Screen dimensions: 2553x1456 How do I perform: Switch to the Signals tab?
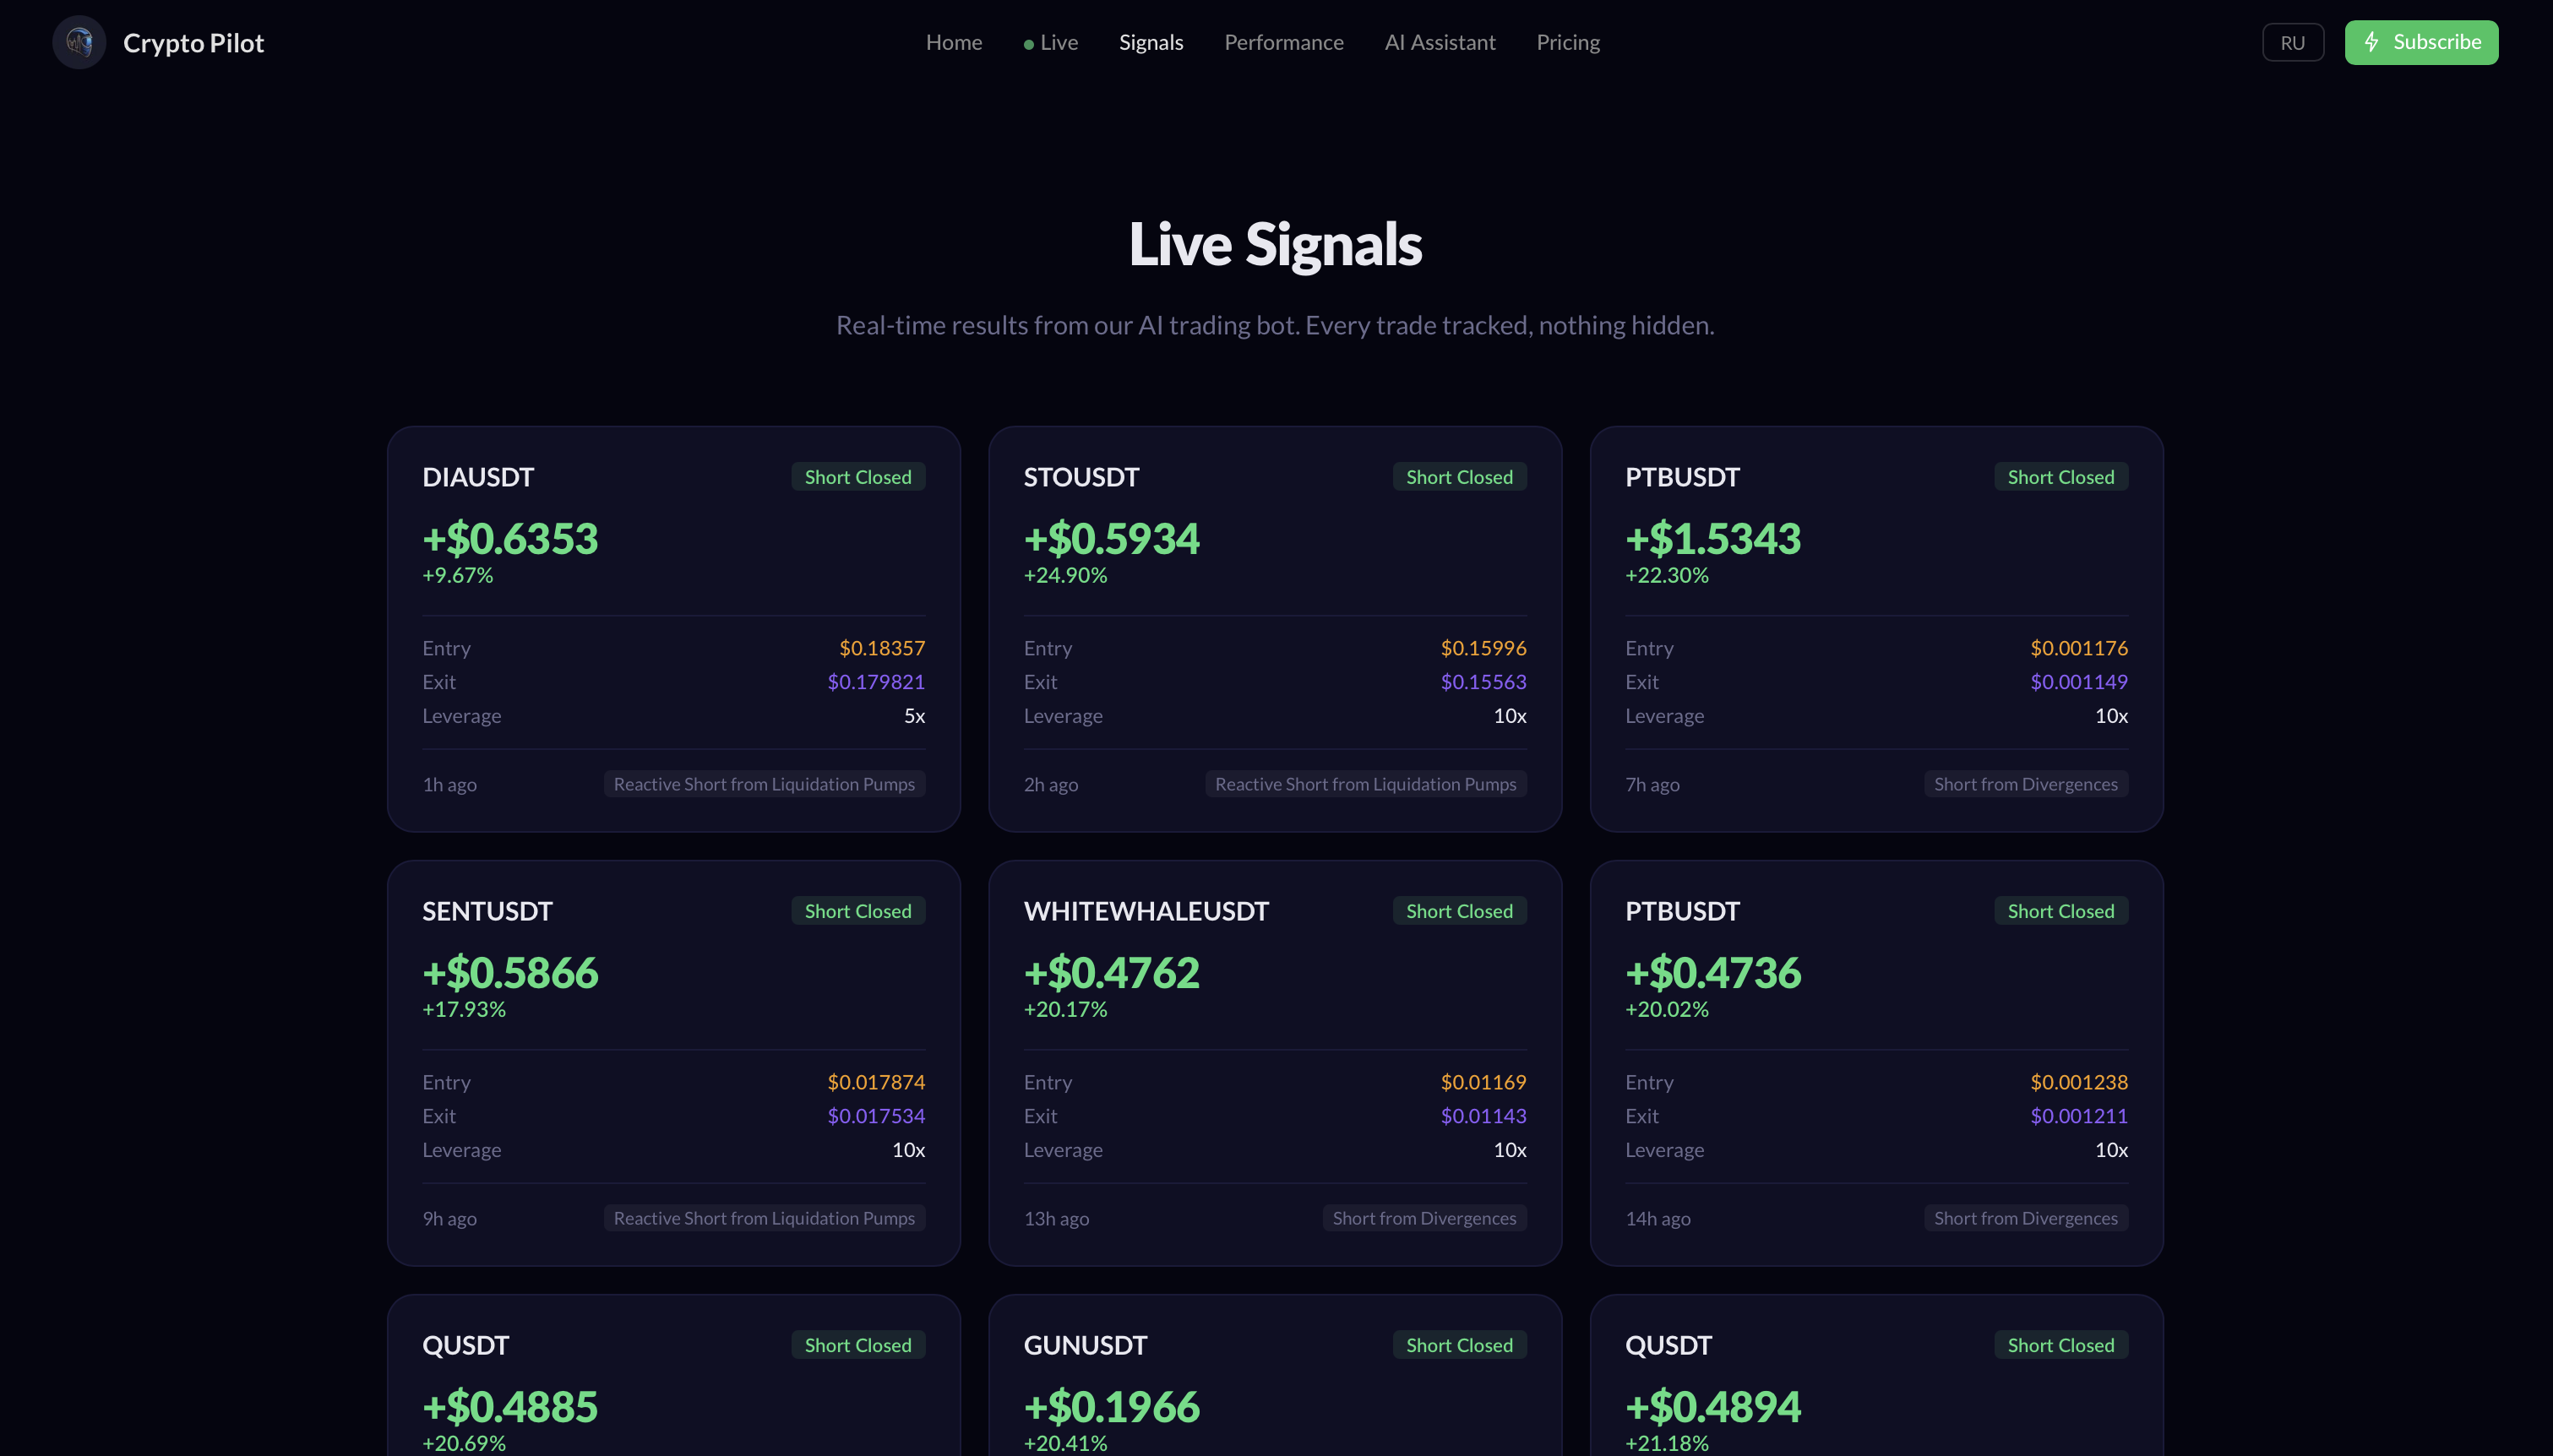(1150, 42)
